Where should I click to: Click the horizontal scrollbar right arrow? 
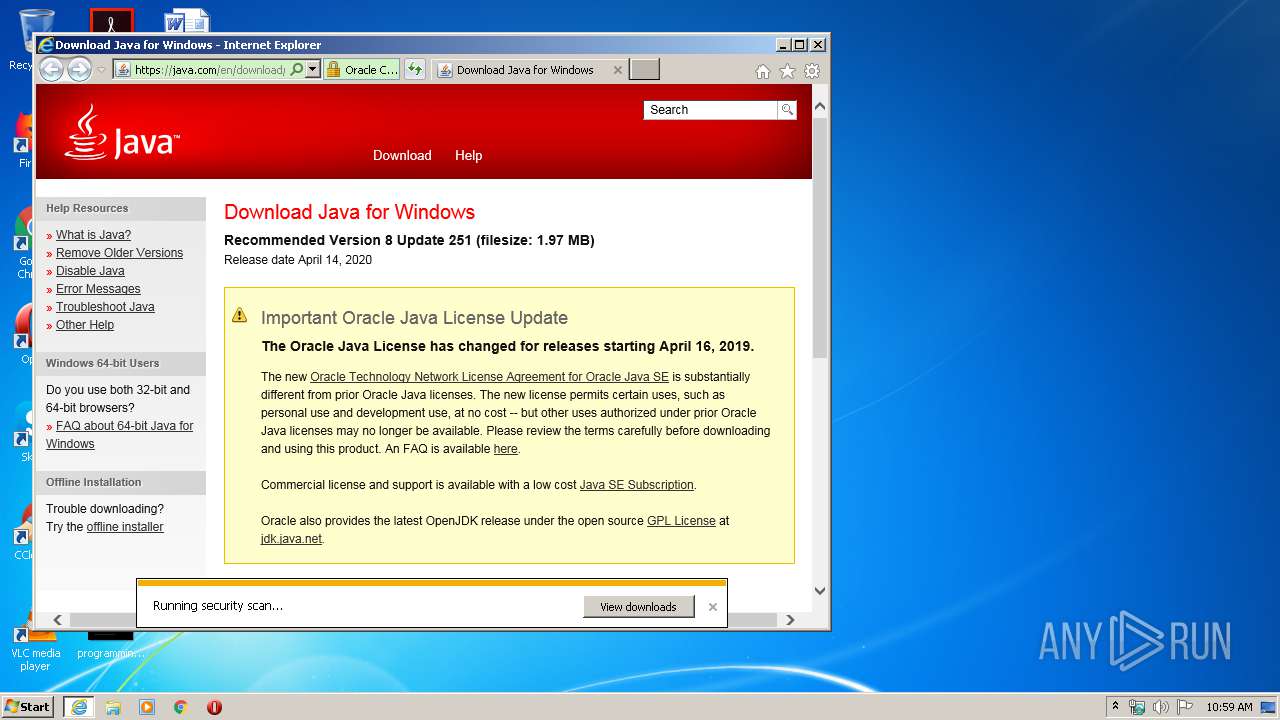click(790, 620)
